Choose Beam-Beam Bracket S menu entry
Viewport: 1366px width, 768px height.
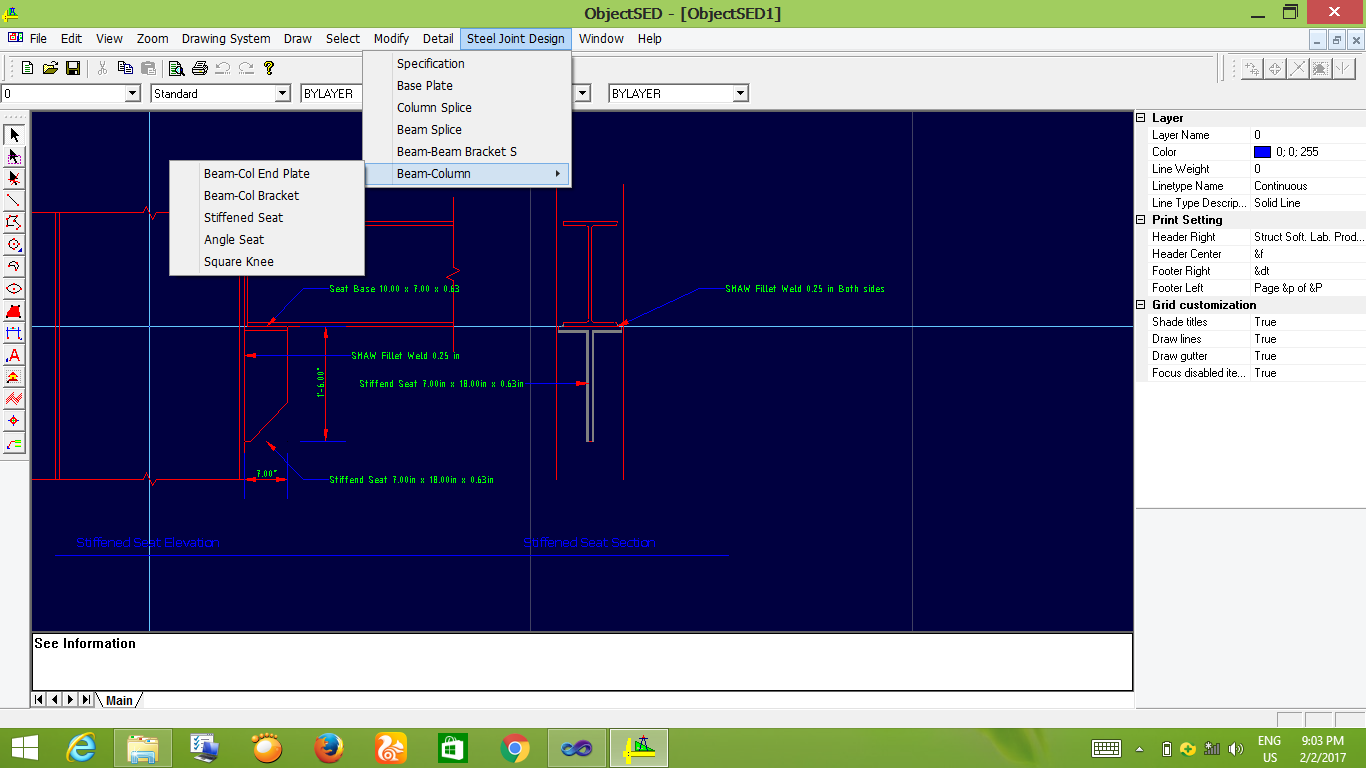pos(467,152)
